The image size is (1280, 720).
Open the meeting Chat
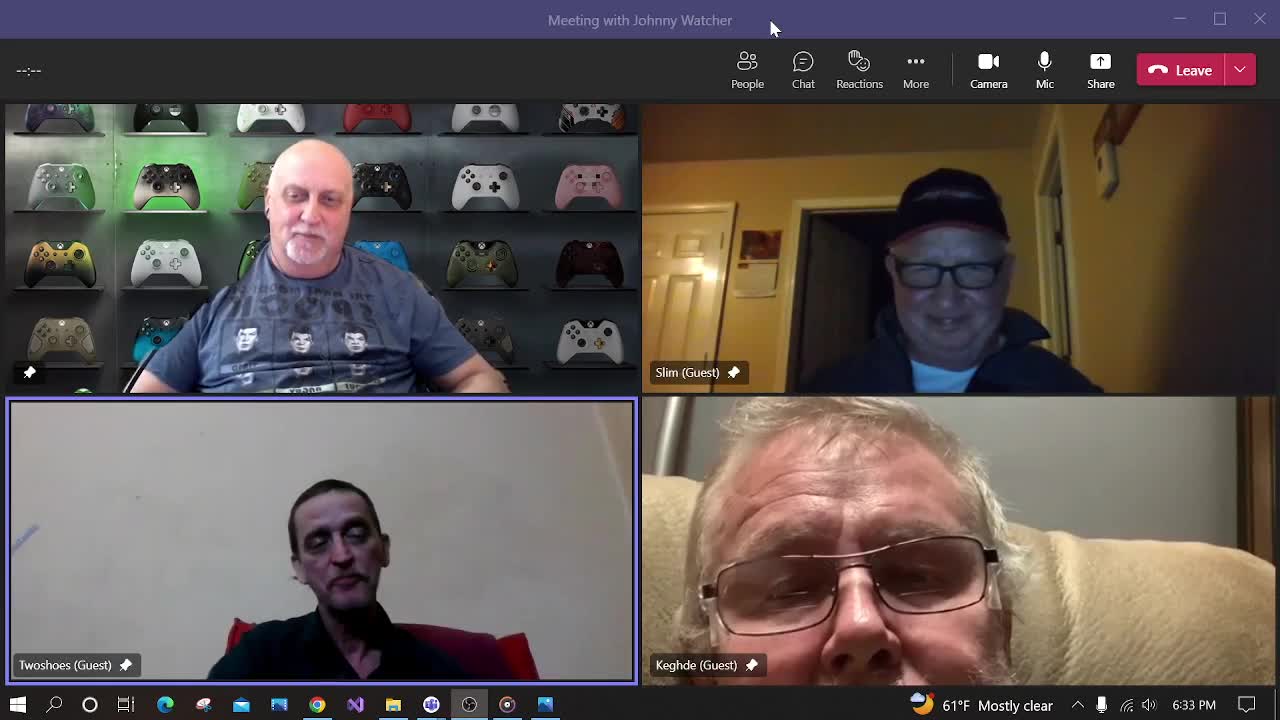coord(803,70)
